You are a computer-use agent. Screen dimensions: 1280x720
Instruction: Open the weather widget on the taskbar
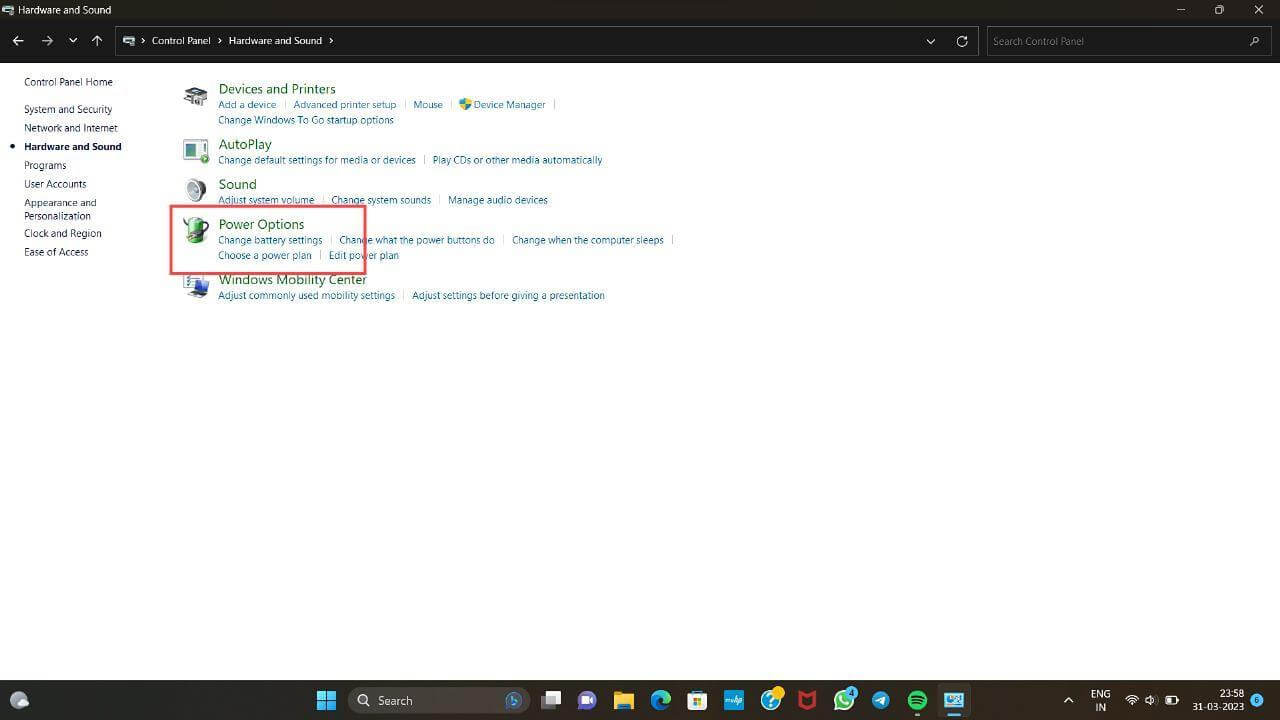pos(20,700)
